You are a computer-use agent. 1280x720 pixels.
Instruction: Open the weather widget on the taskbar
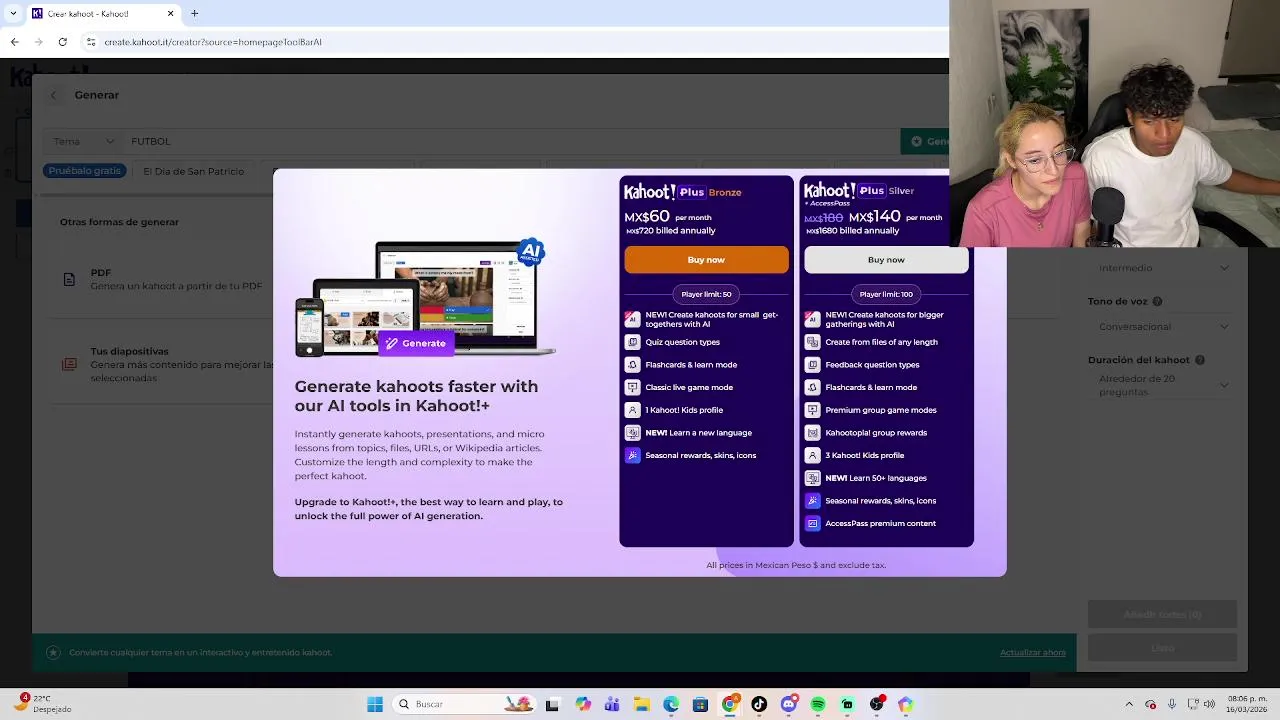click(45, 704)
